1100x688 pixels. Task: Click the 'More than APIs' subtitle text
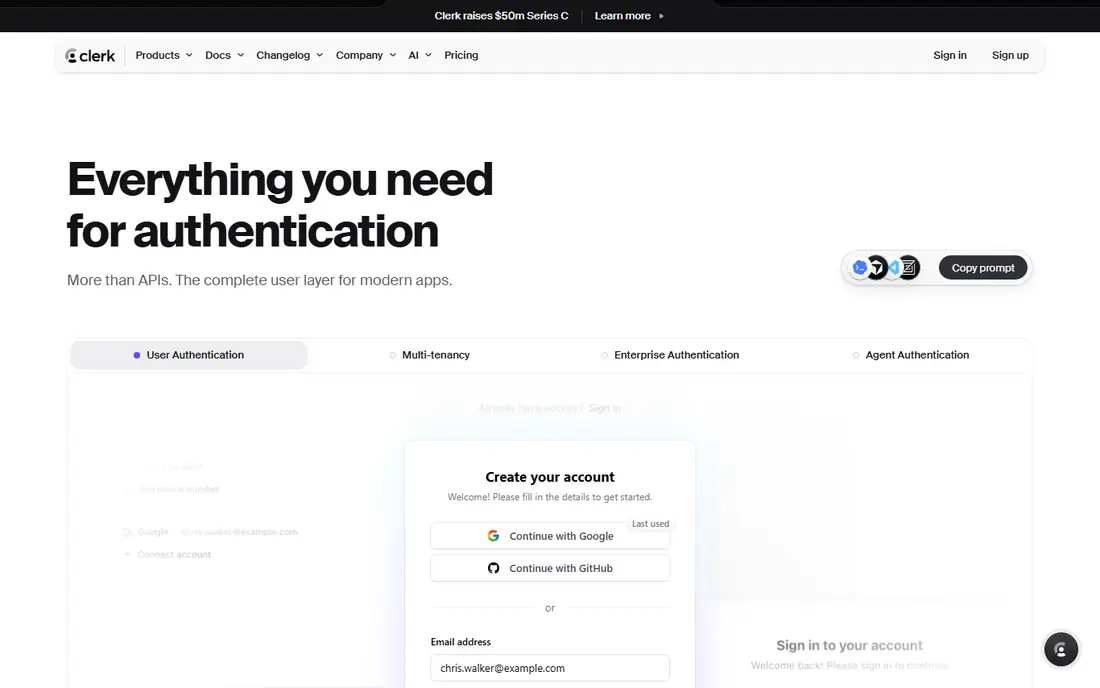coord(260,280)
